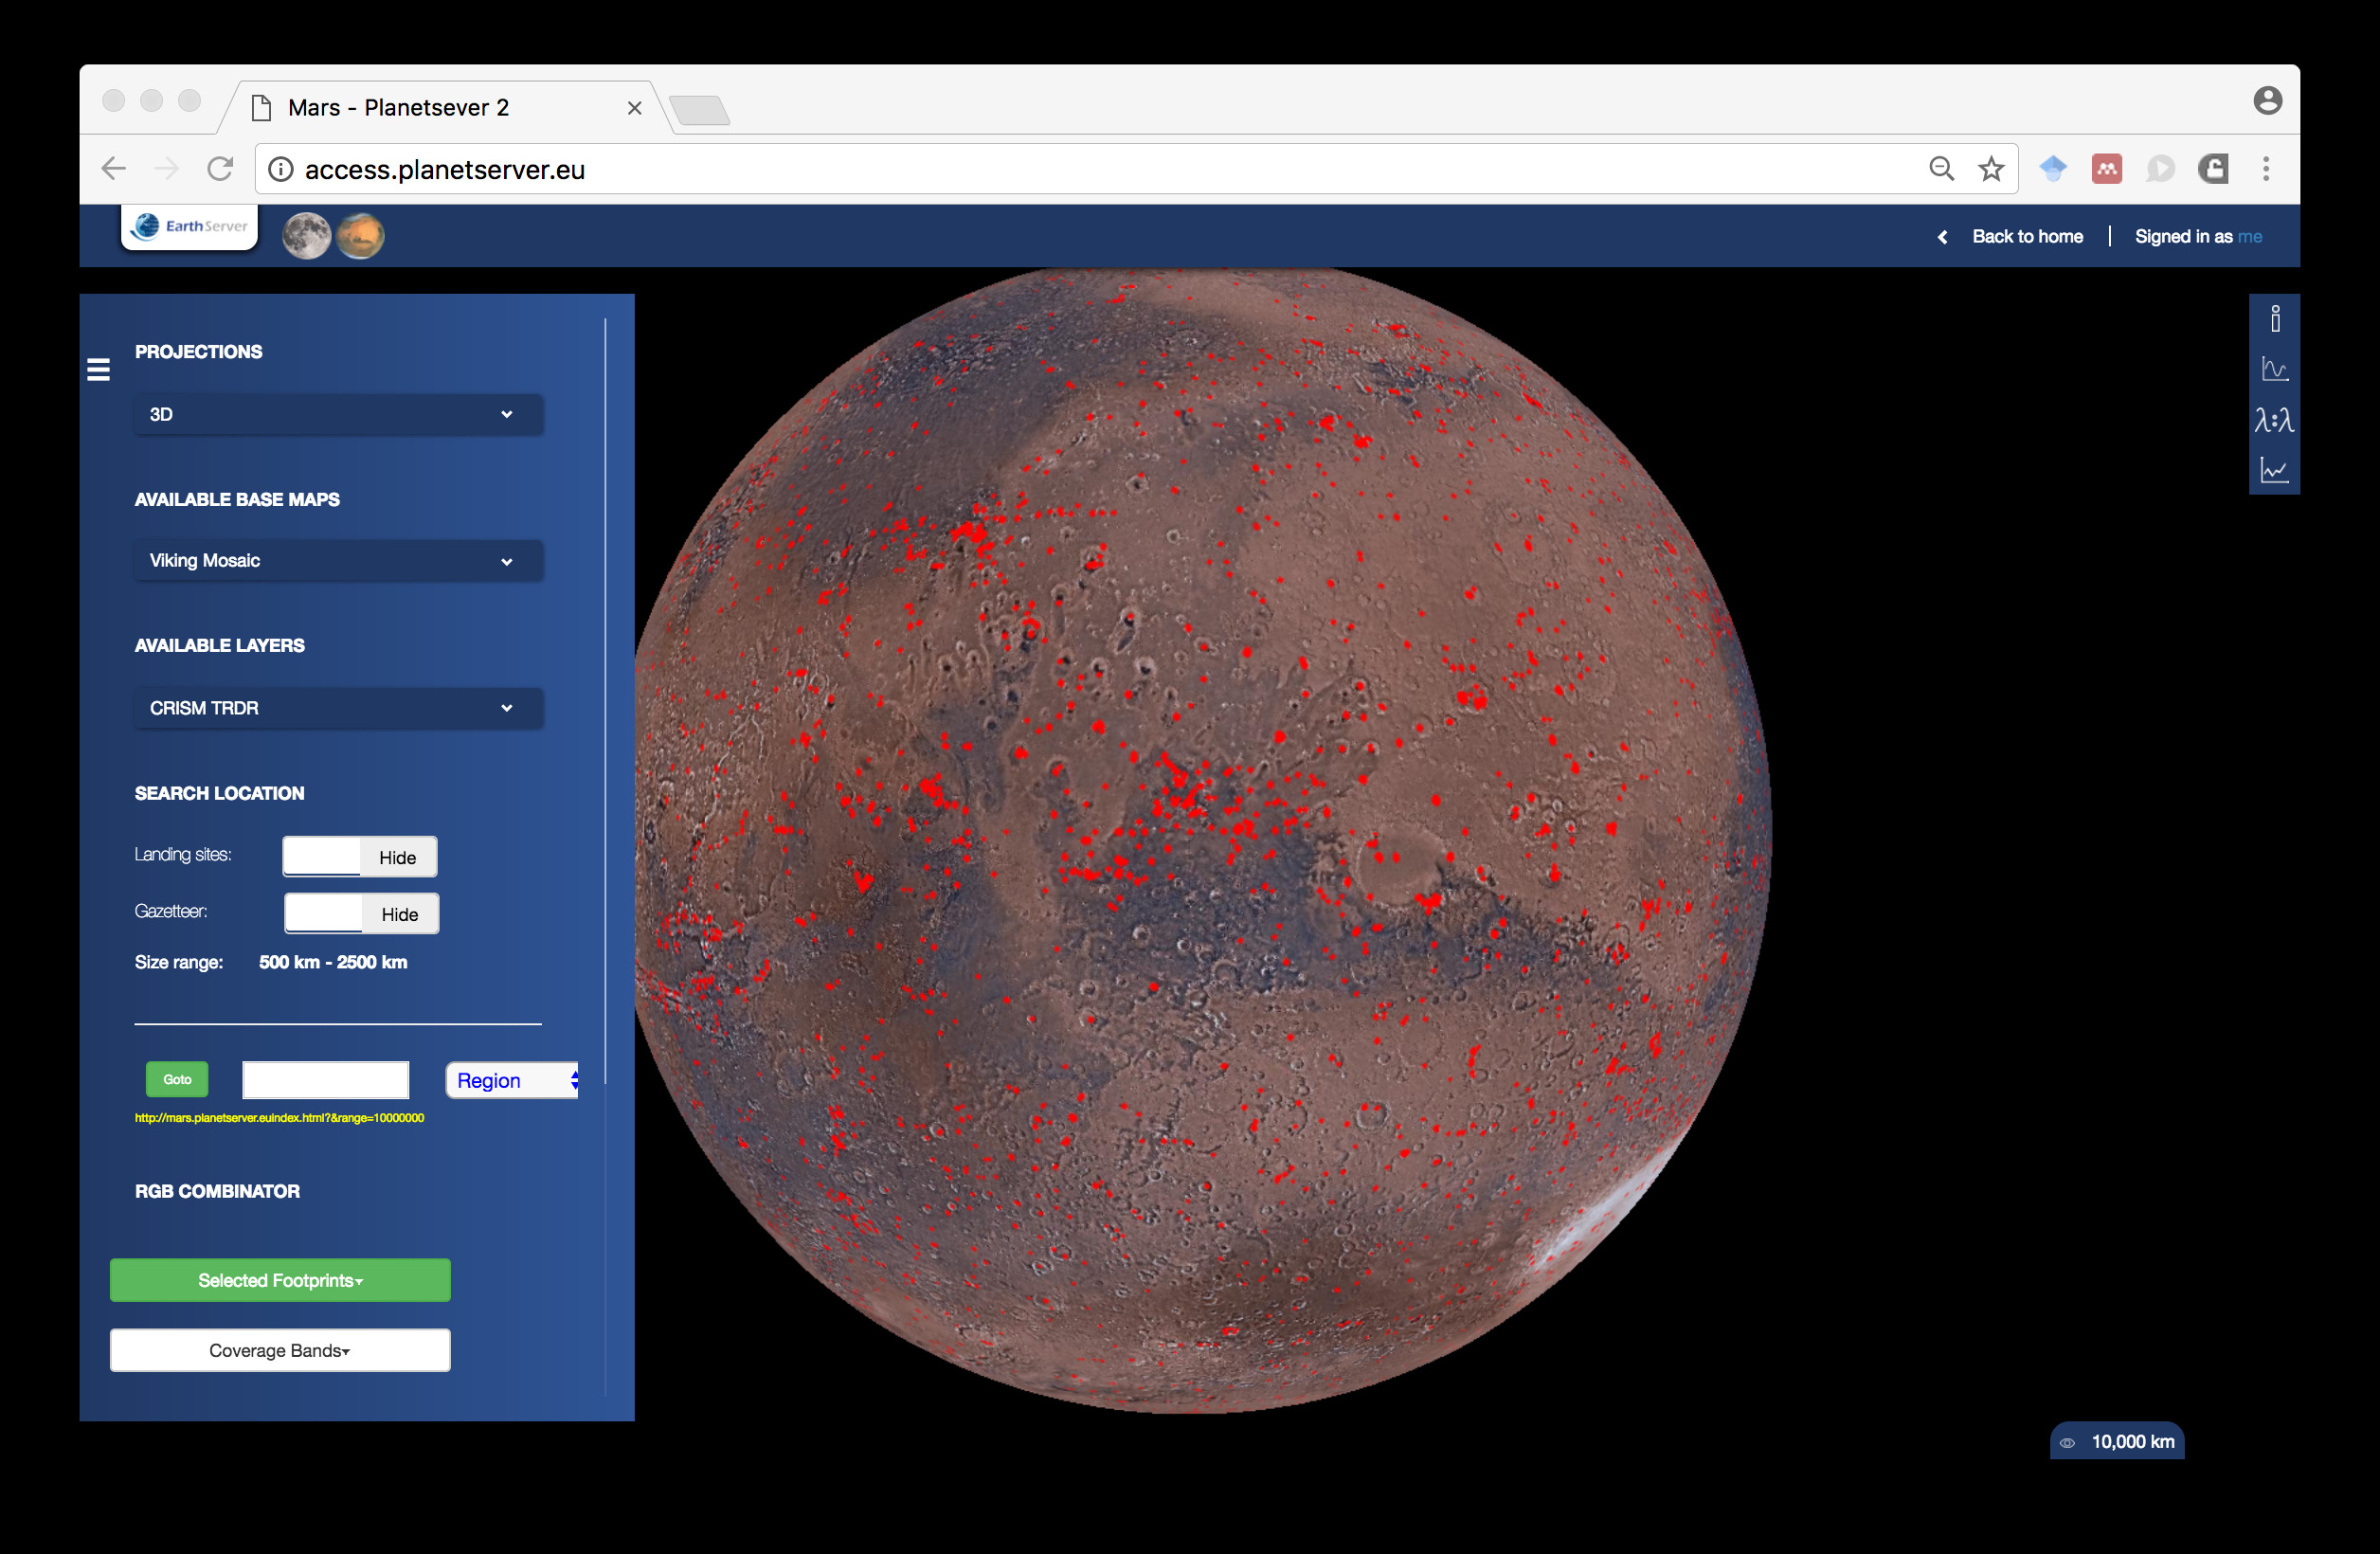This screenshot has width=2380, height=1554.
Task: Click the EarthServer logo
Action: [x=190, y=226]
